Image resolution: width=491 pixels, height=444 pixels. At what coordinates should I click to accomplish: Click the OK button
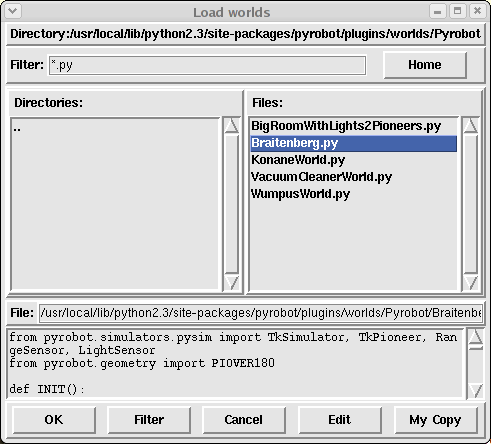click(54, 419)
